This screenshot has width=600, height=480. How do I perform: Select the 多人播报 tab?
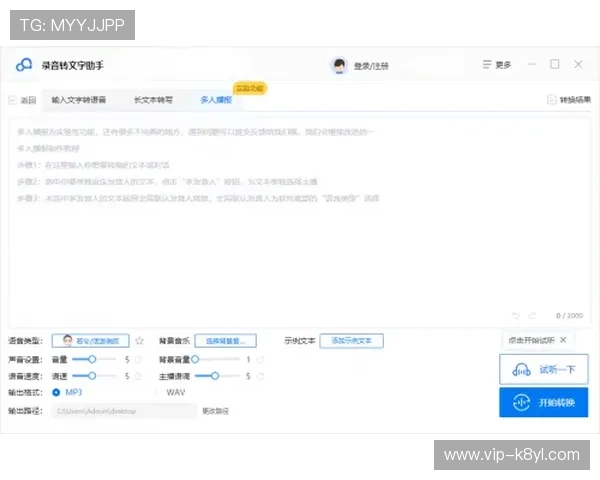(x=216, y=100)
